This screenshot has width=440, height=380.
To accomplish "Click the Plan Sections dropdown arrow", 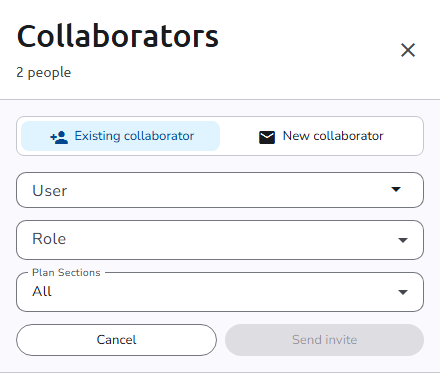I will (403, 292).
